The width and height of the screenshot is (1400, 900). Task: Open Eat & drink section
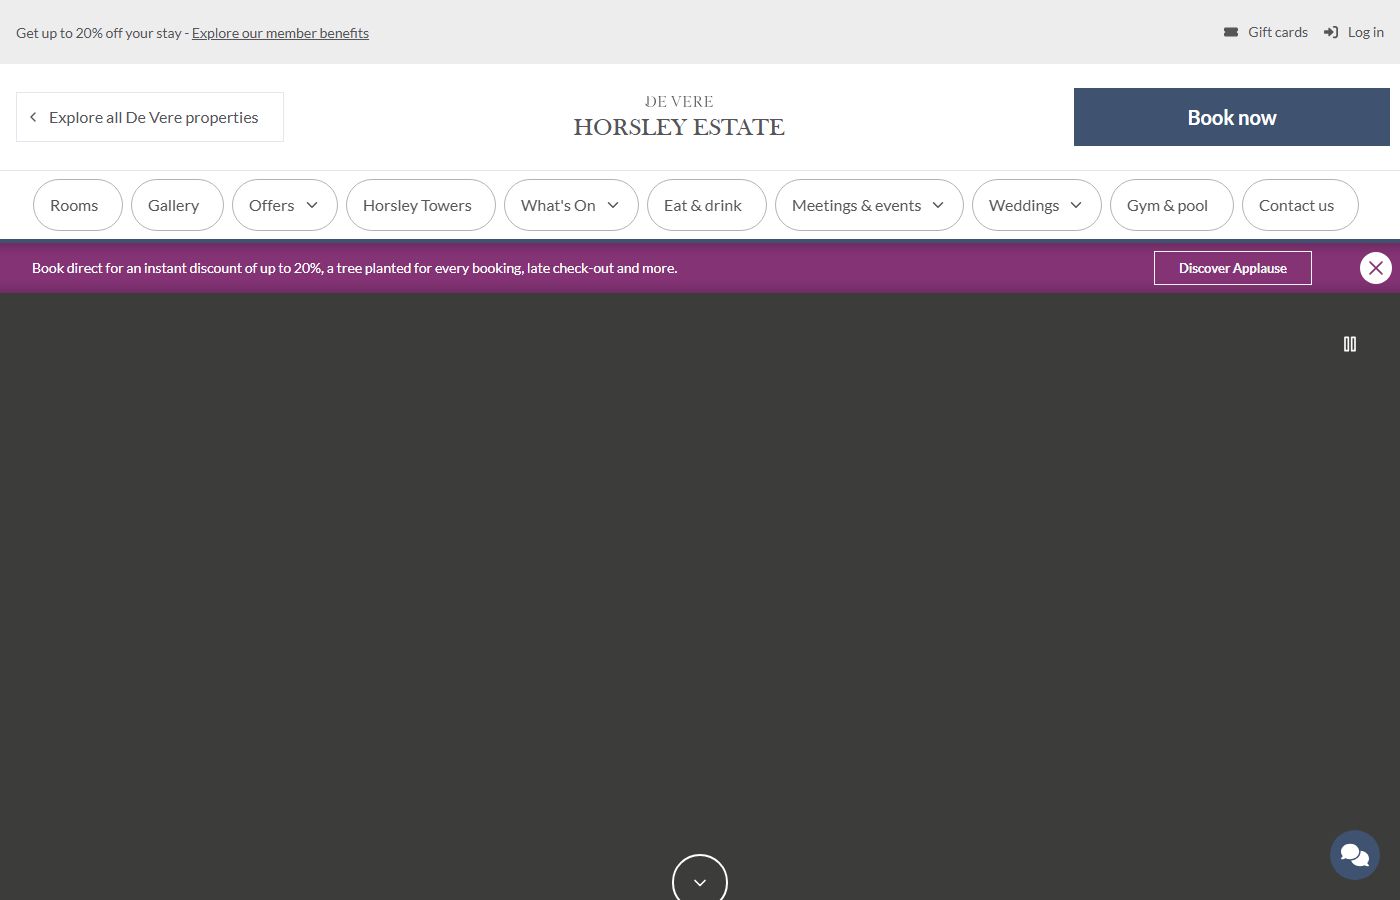(x=707, y=205)
